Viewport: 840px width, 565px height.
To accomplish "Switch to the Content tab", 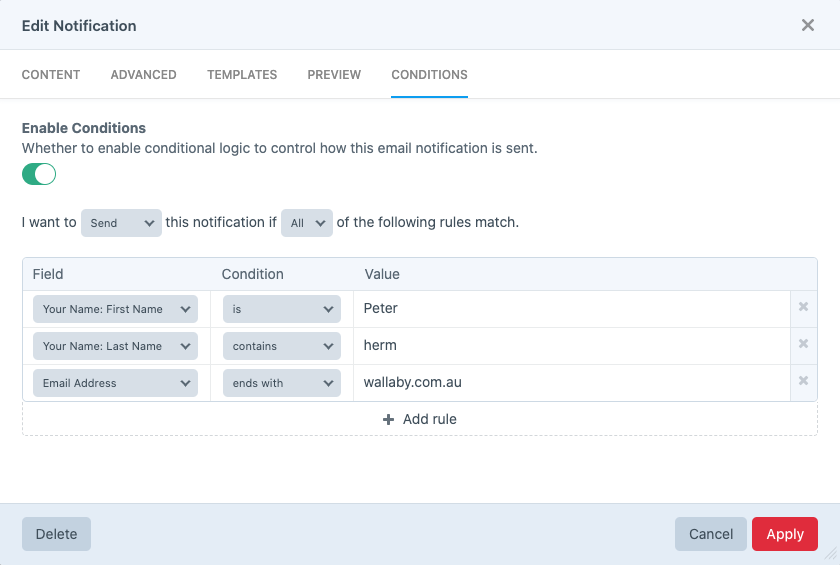I will click(51, 75).
